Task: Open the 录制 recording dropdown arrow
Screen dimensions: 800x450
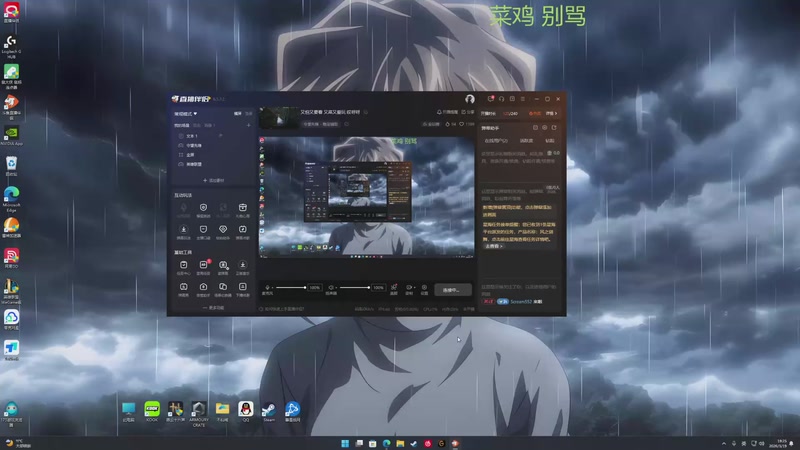Action: tap(414, 288)
